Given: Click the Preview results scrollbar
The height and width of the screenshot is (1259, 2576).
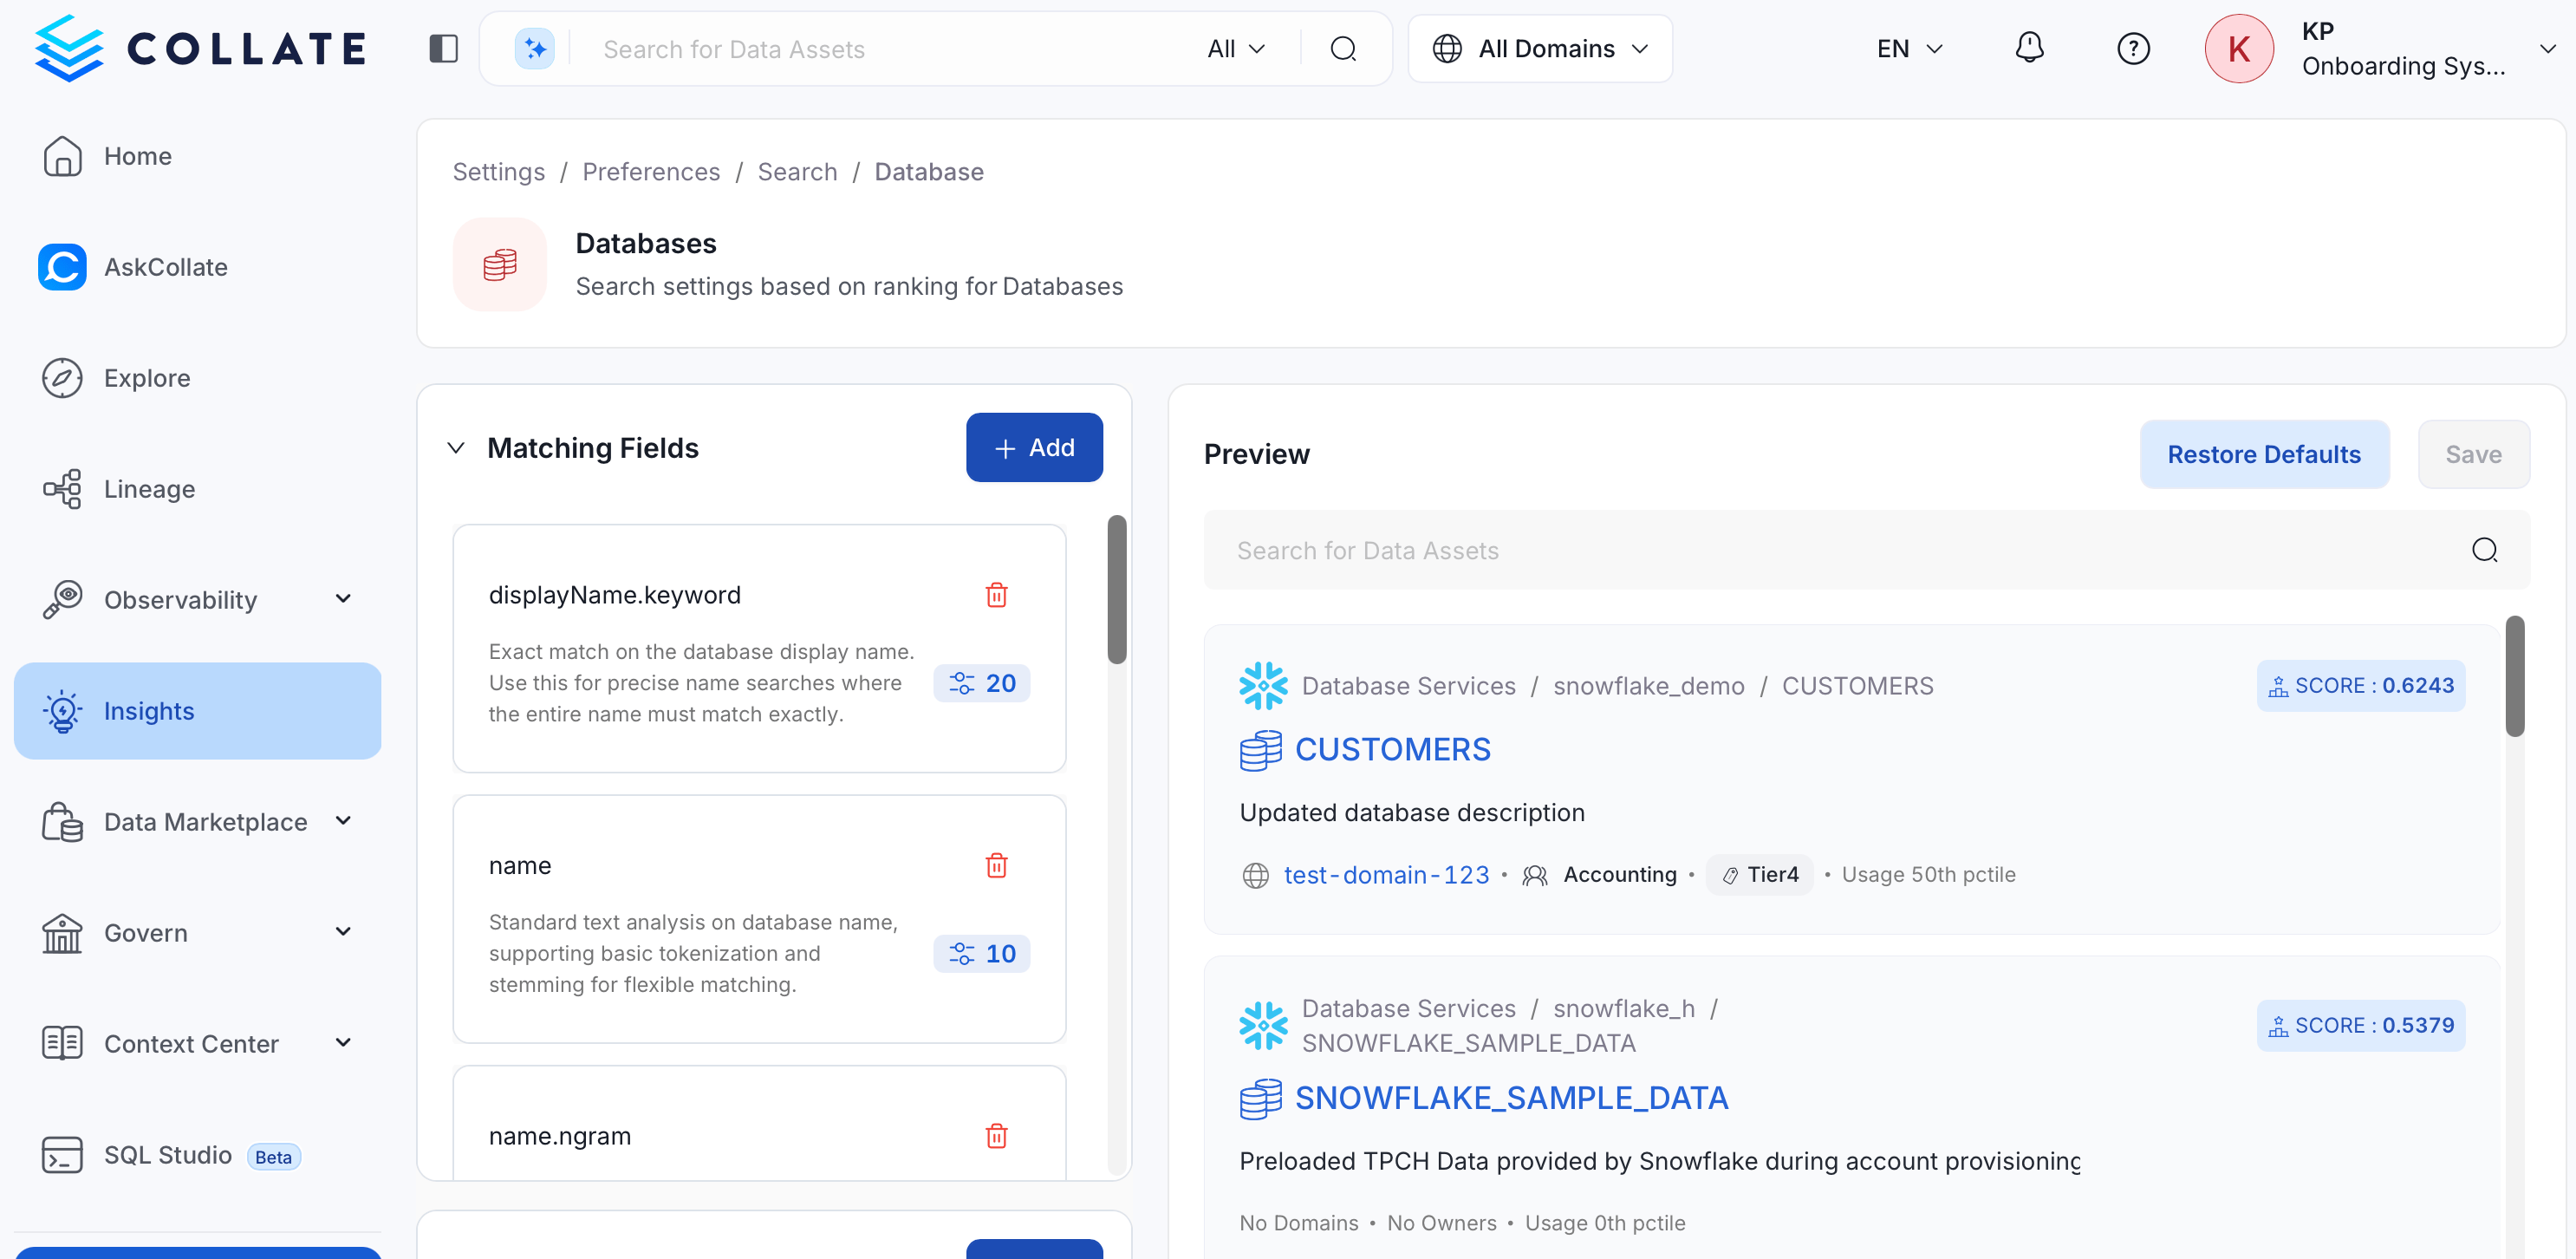Looking at the screenshot, I should [x=2514, y=677].
